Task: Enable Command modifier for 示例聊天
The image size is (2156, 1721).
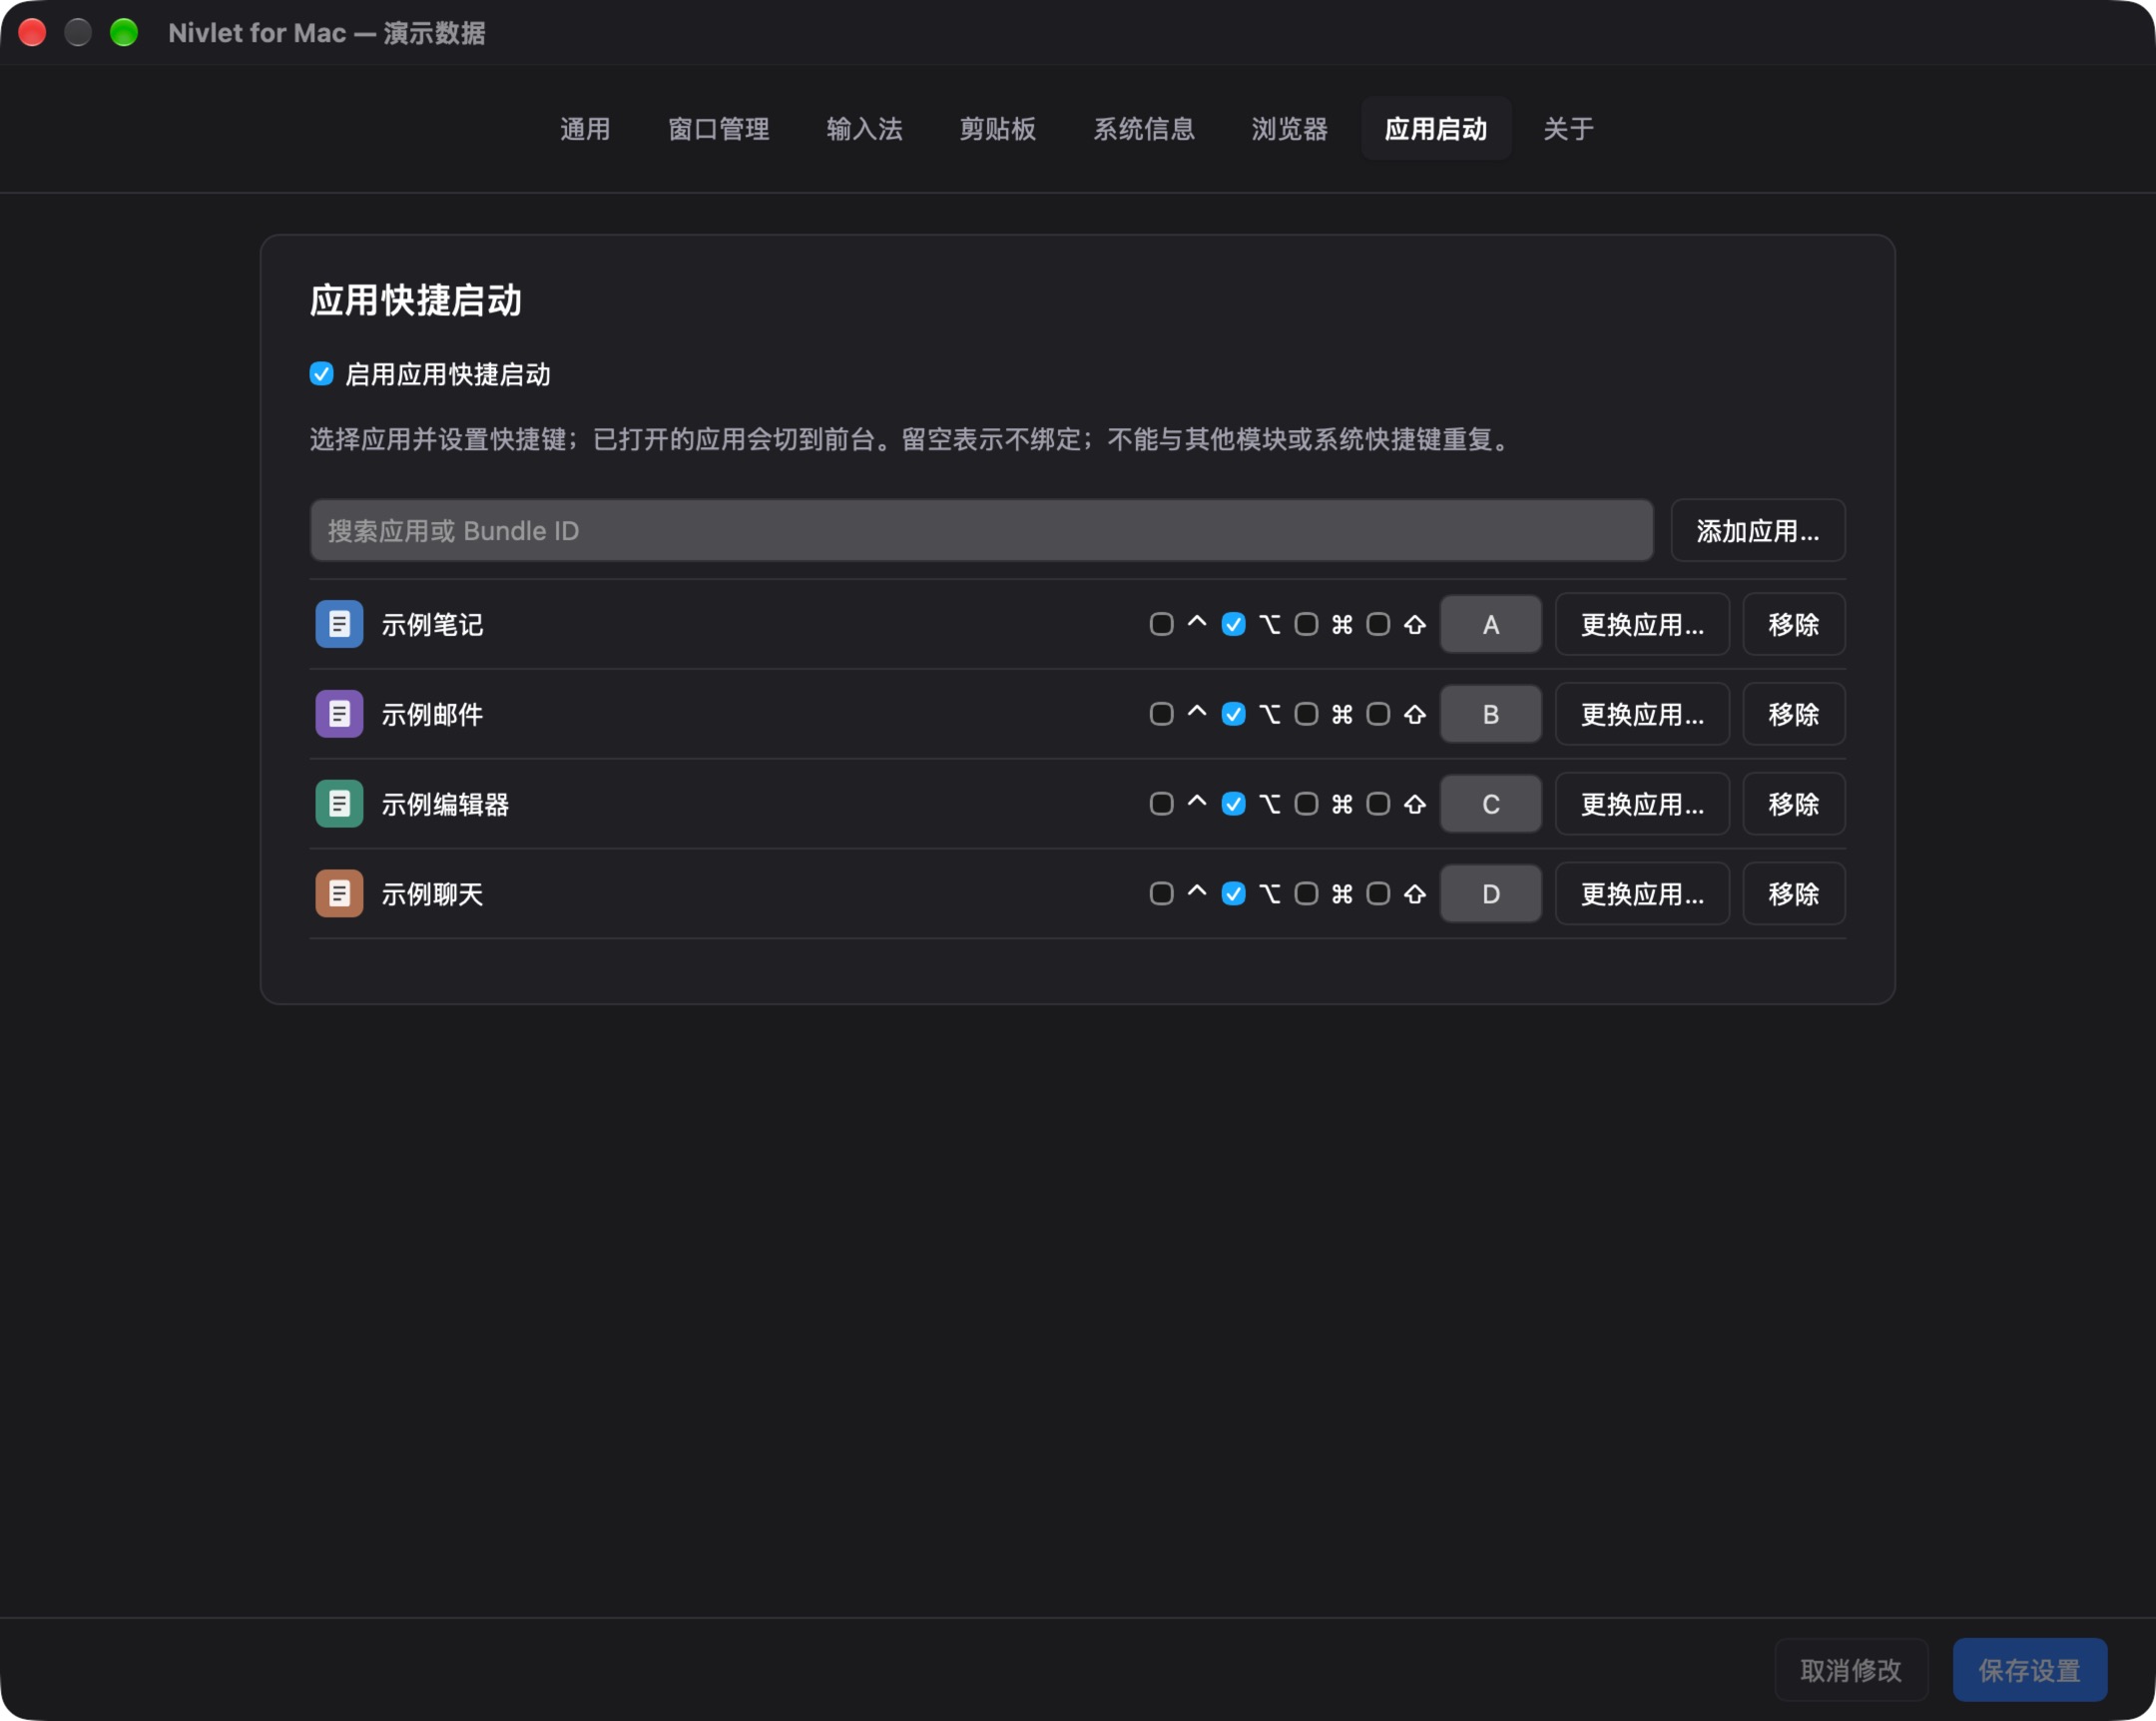Action: point(1306,894)
